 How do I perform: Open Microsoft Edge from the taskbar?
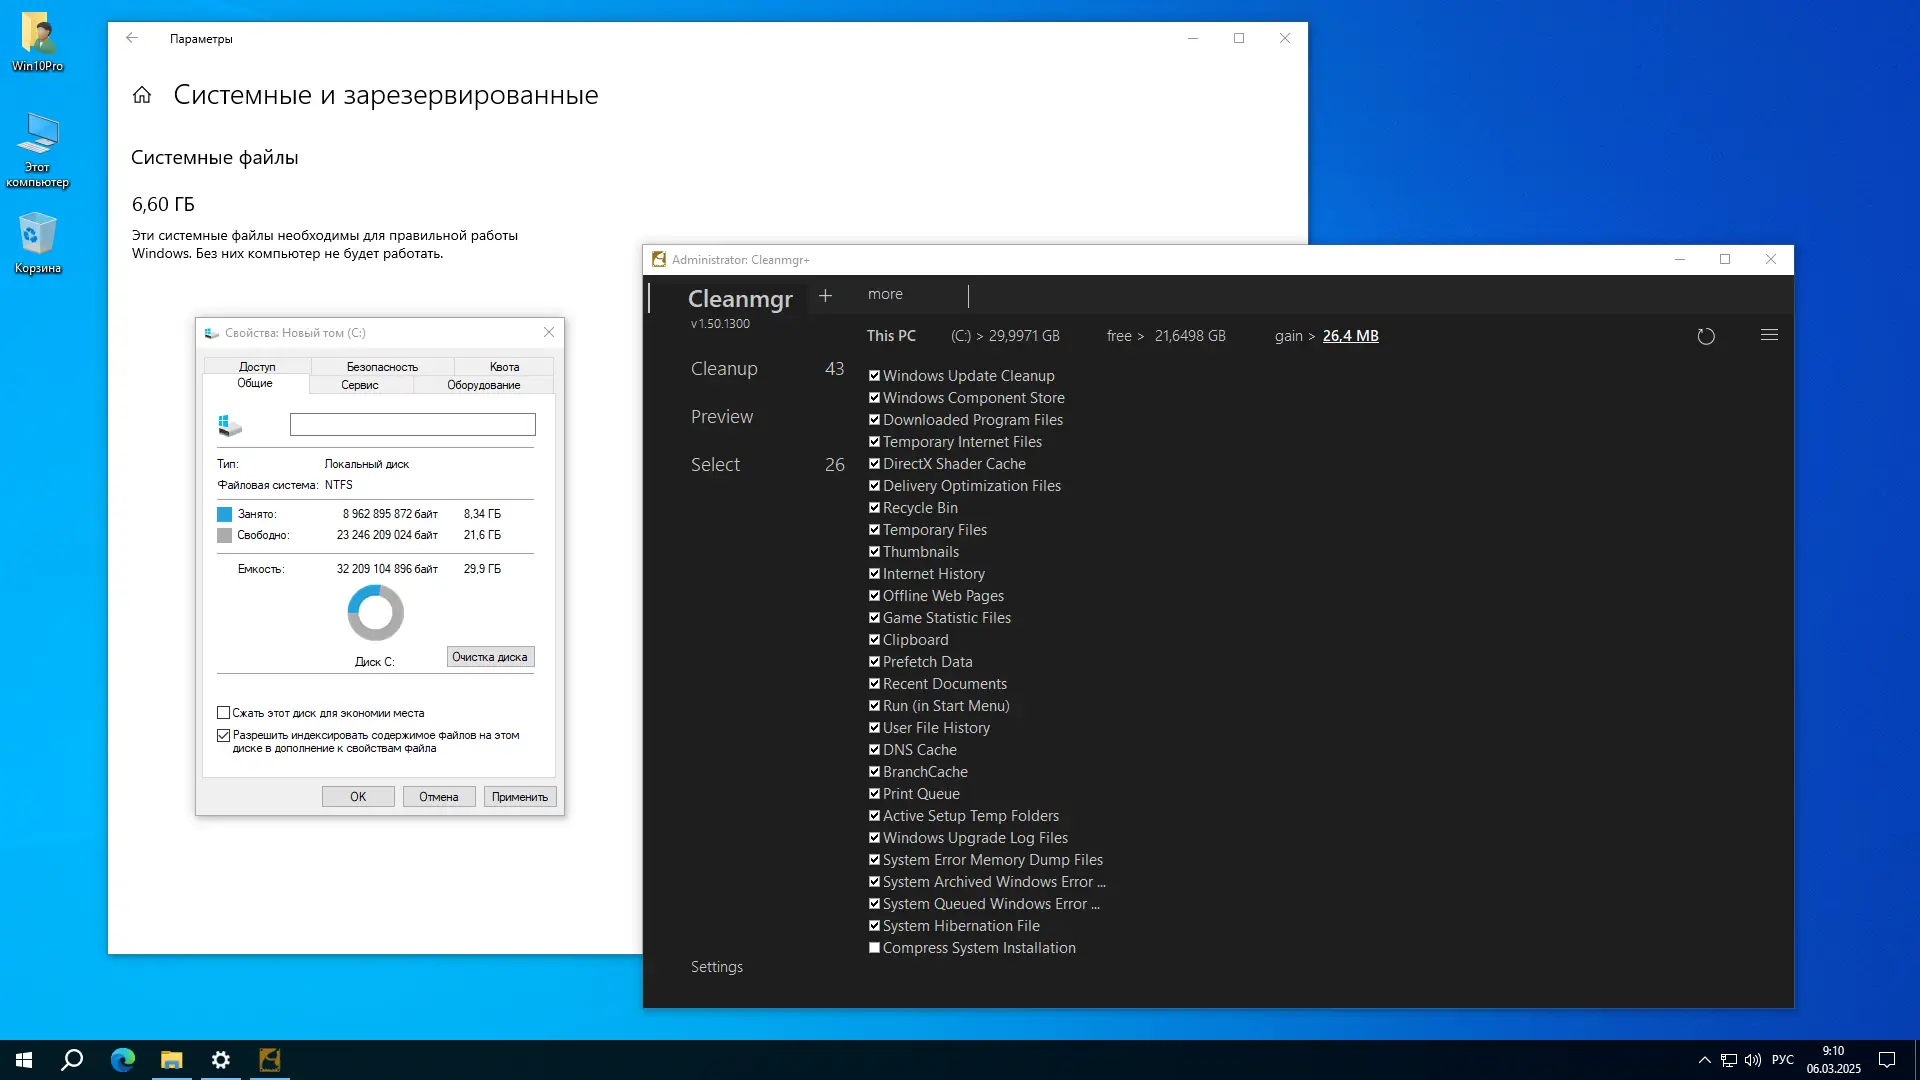coord(123,1060)
